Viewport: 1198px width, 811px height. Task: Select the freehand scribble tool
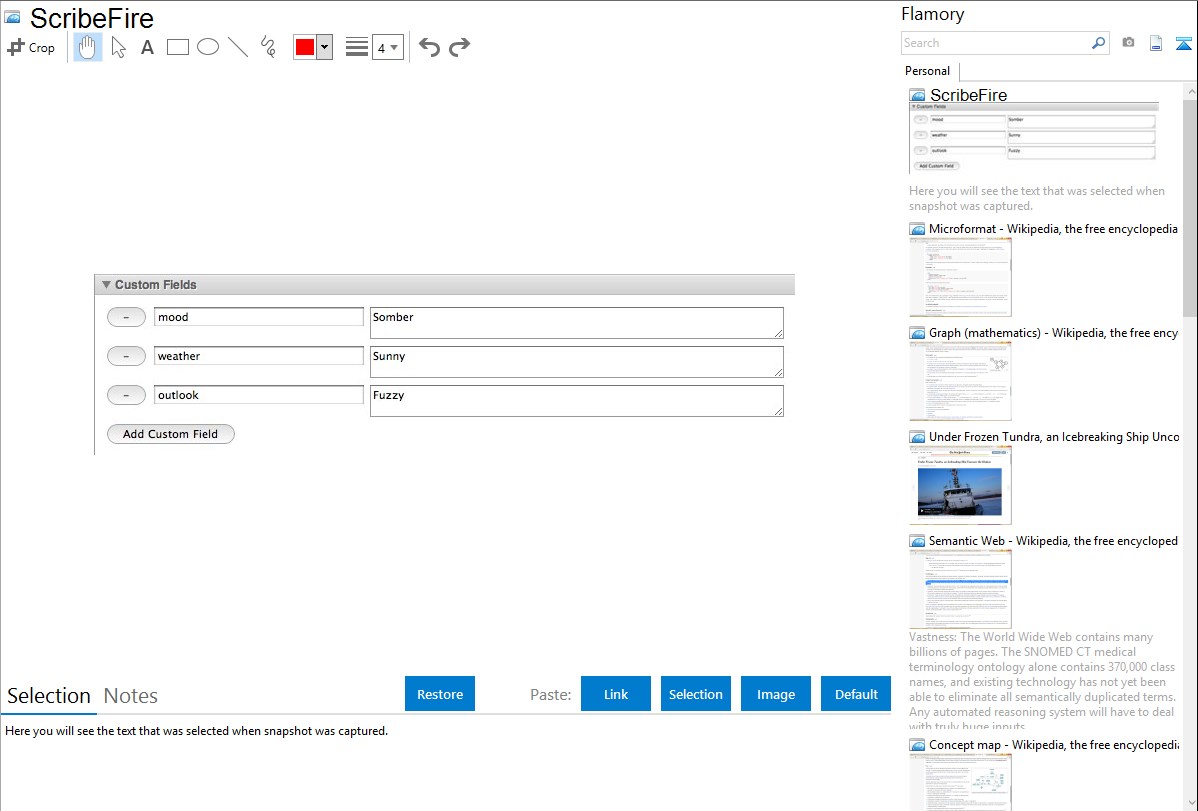pyautogui.click(x=268, y=47)
